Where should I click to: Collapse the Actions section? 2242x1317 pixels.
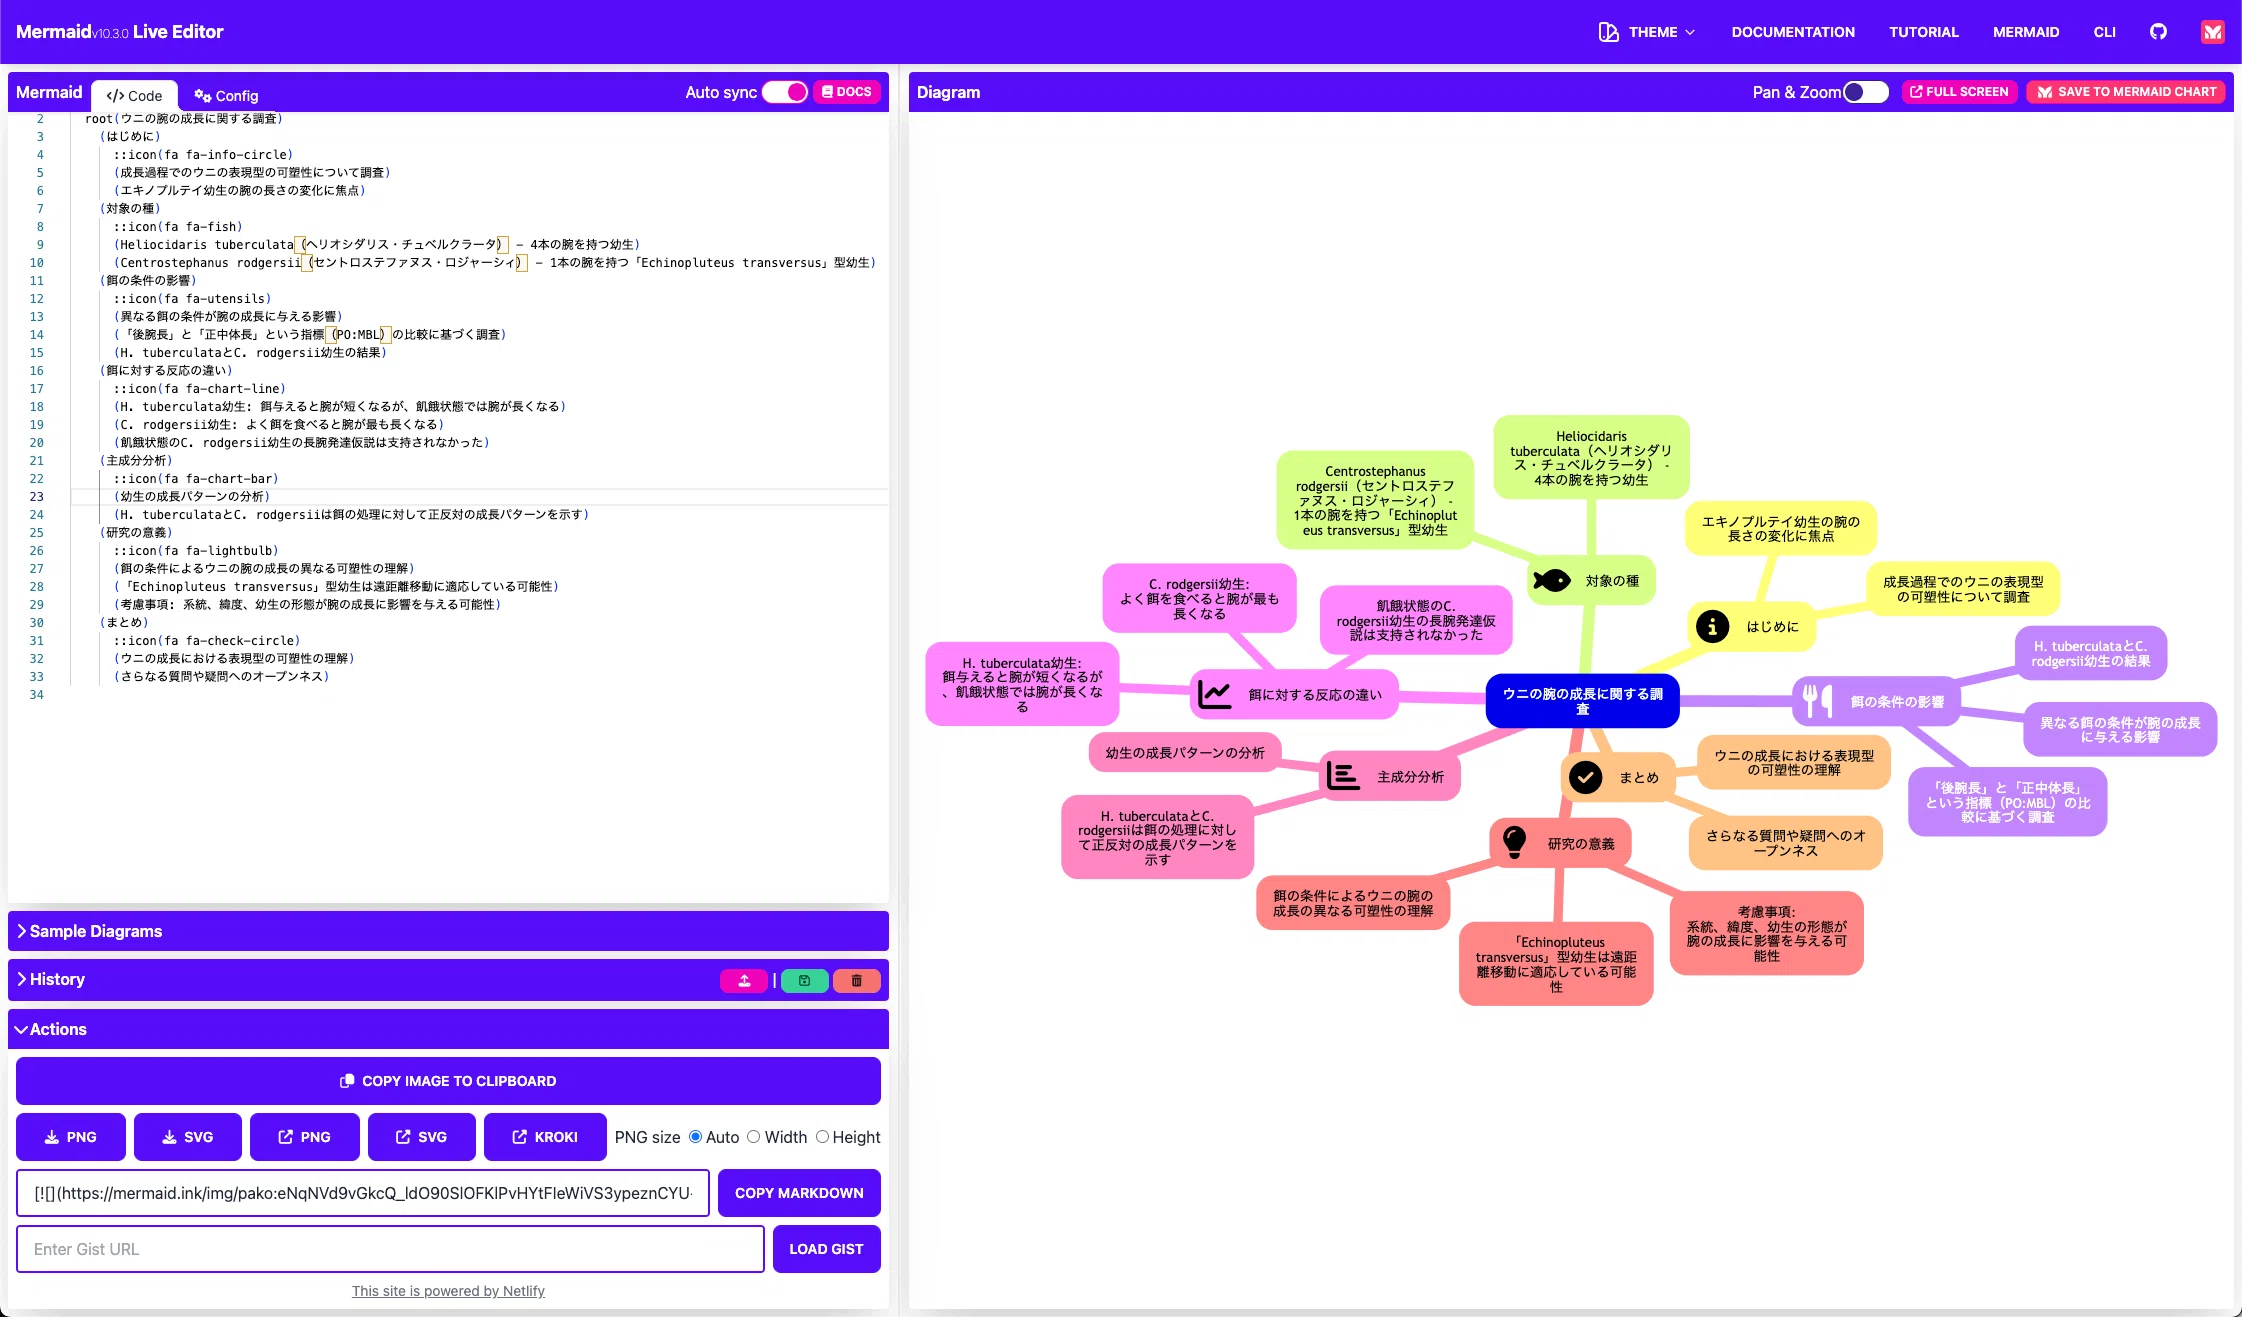pyautogui.click(x=448, y=1029)
